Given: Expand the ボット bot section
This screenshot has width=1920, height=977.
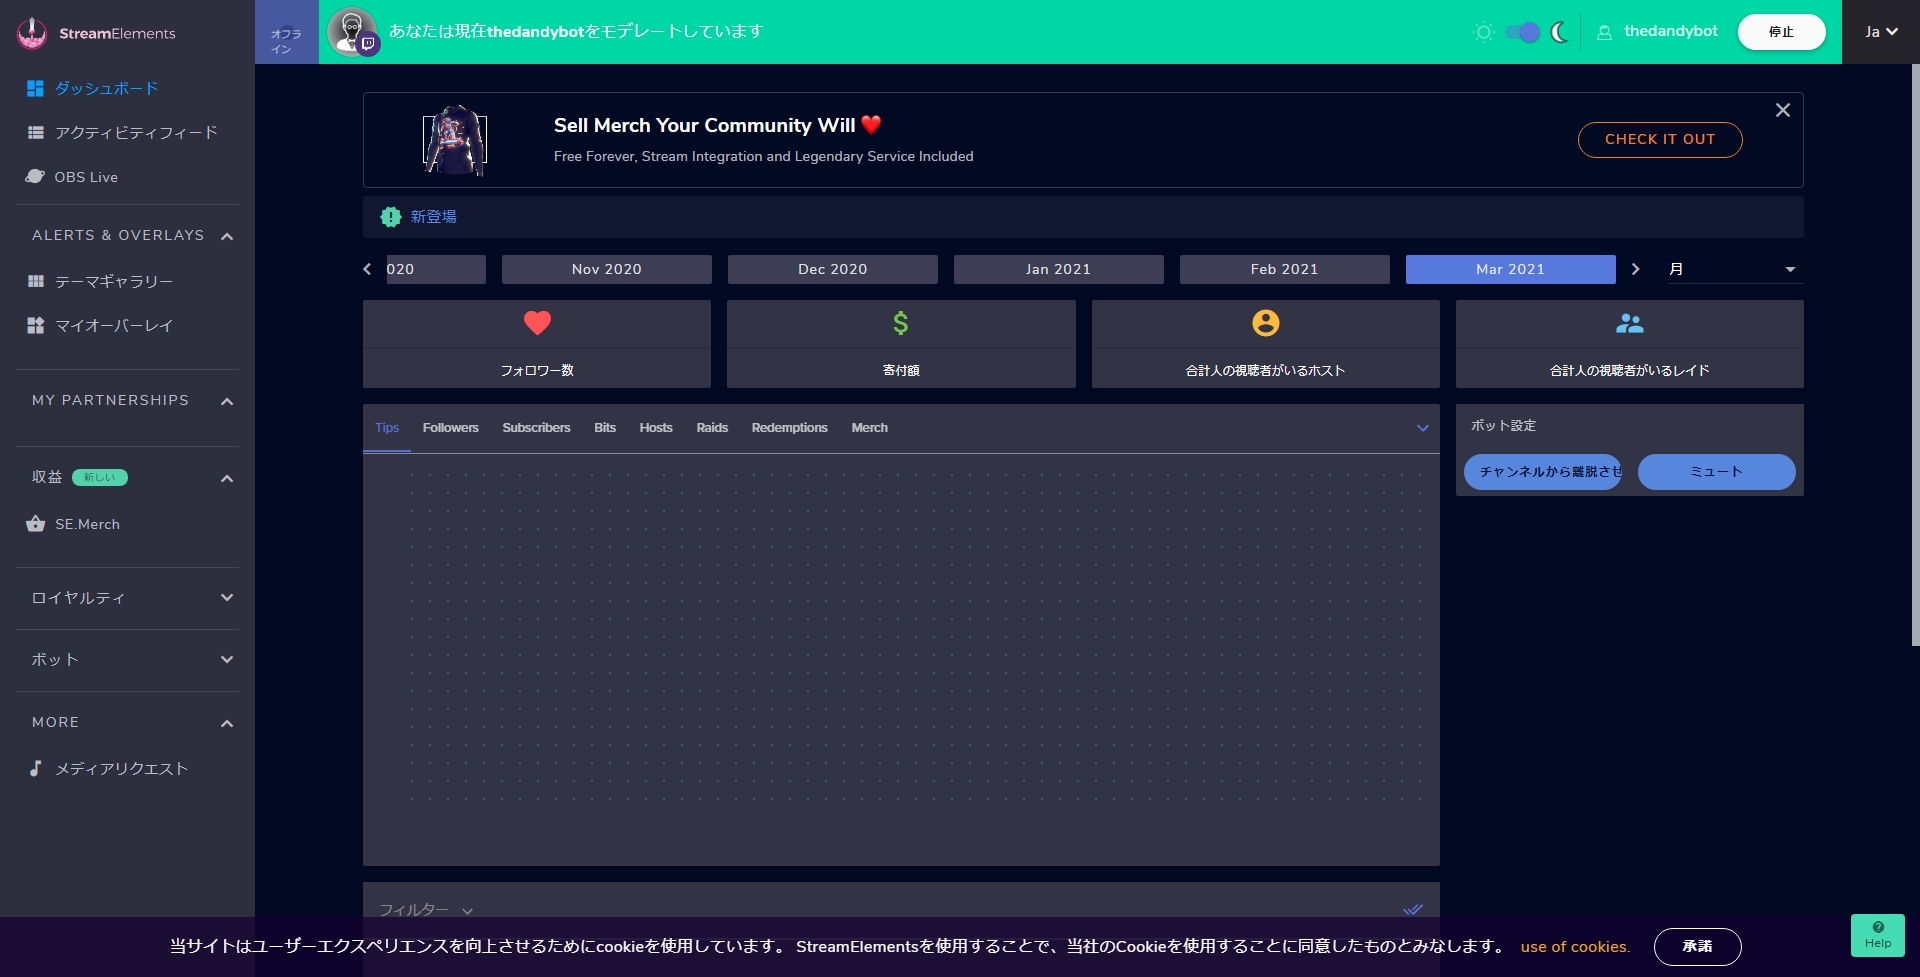Looking at the screenshot, I should [227, 659].
